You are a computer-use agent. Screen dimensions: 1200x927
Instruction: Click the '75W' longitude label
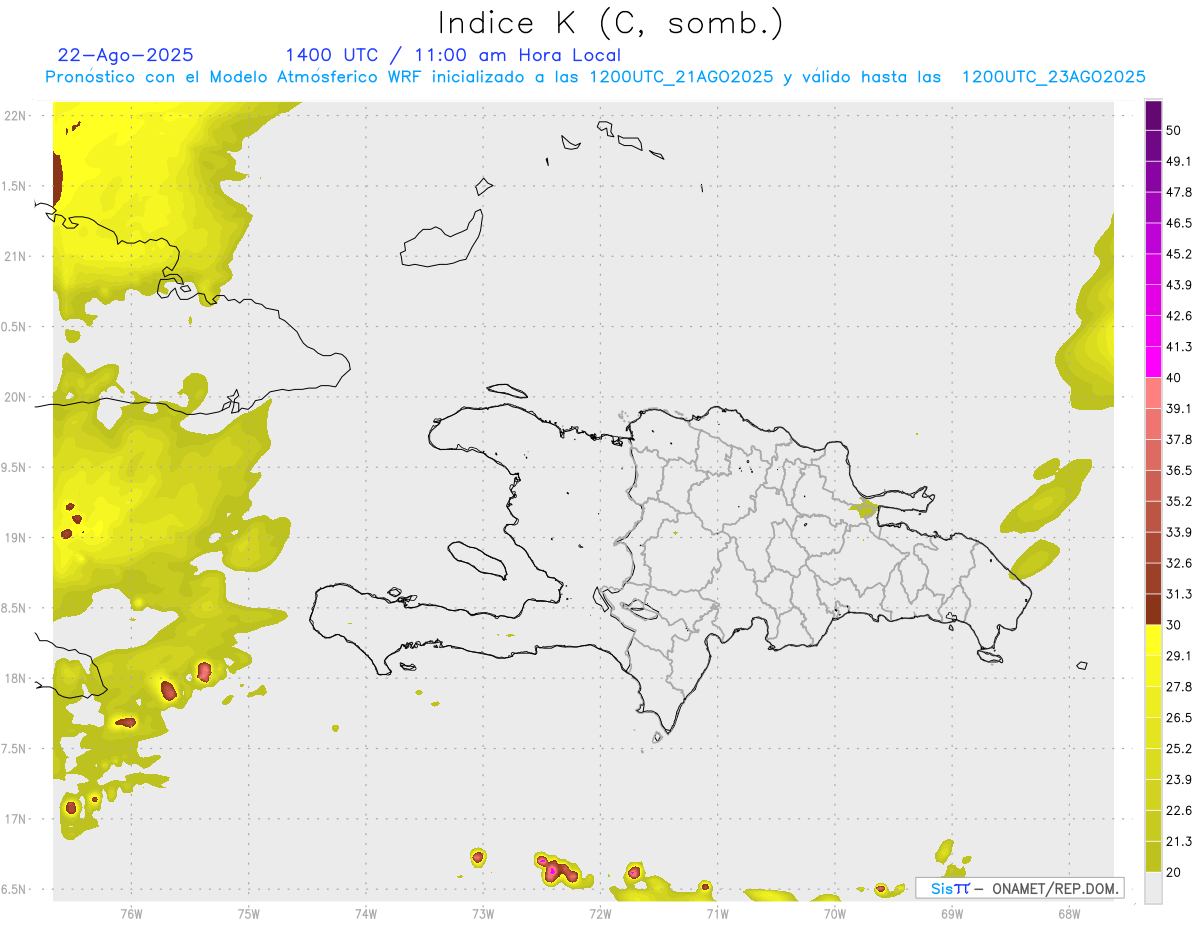(249, 913)
